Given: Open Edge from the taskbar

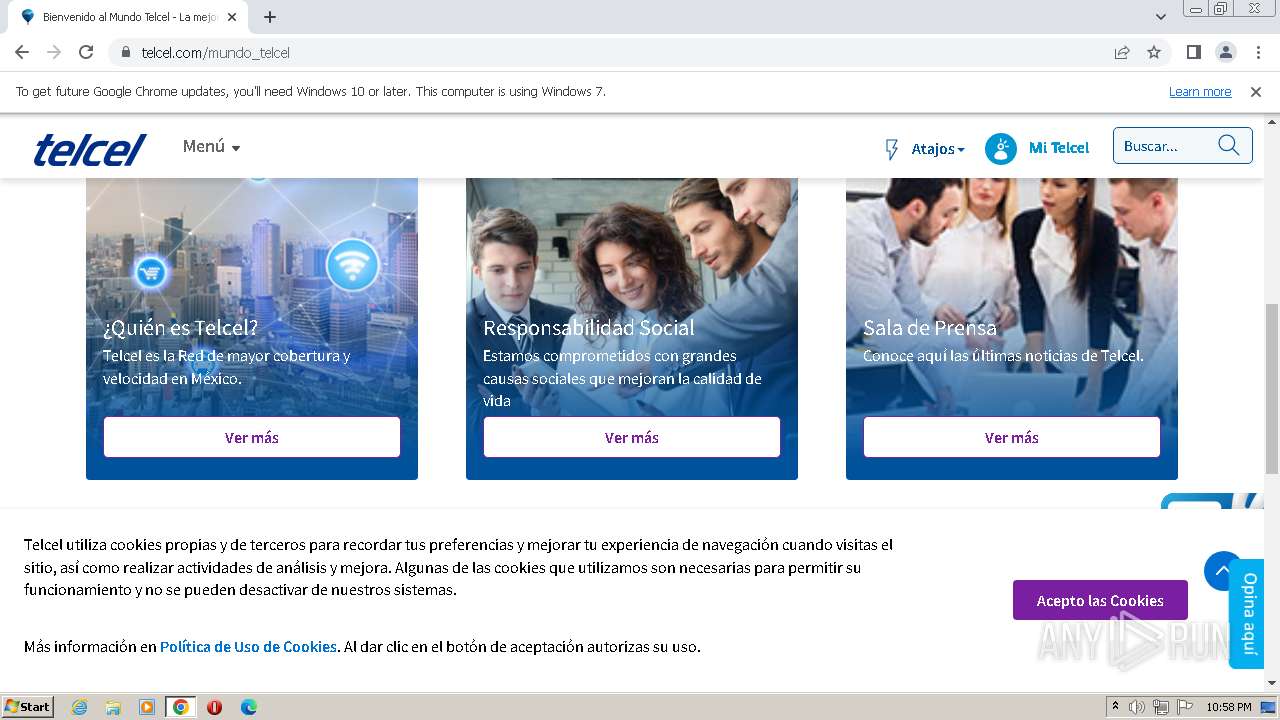Looking at the screenshot, I should (x=249, y=707).
